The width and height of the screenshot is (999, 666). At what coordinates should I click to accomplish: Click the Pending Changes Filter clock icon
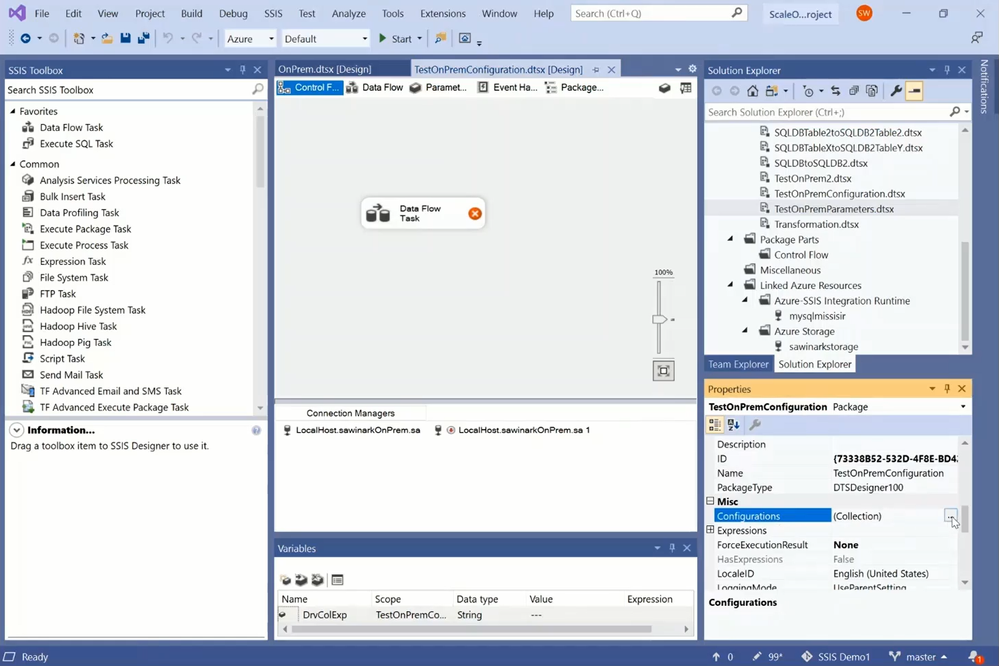tap(809, 91)
